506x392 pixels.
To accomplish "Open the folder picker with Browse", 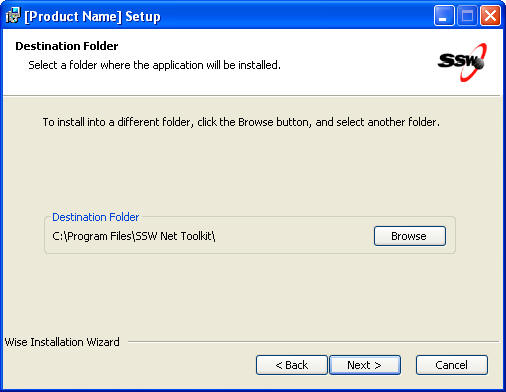I will click(x=410, y=236).
